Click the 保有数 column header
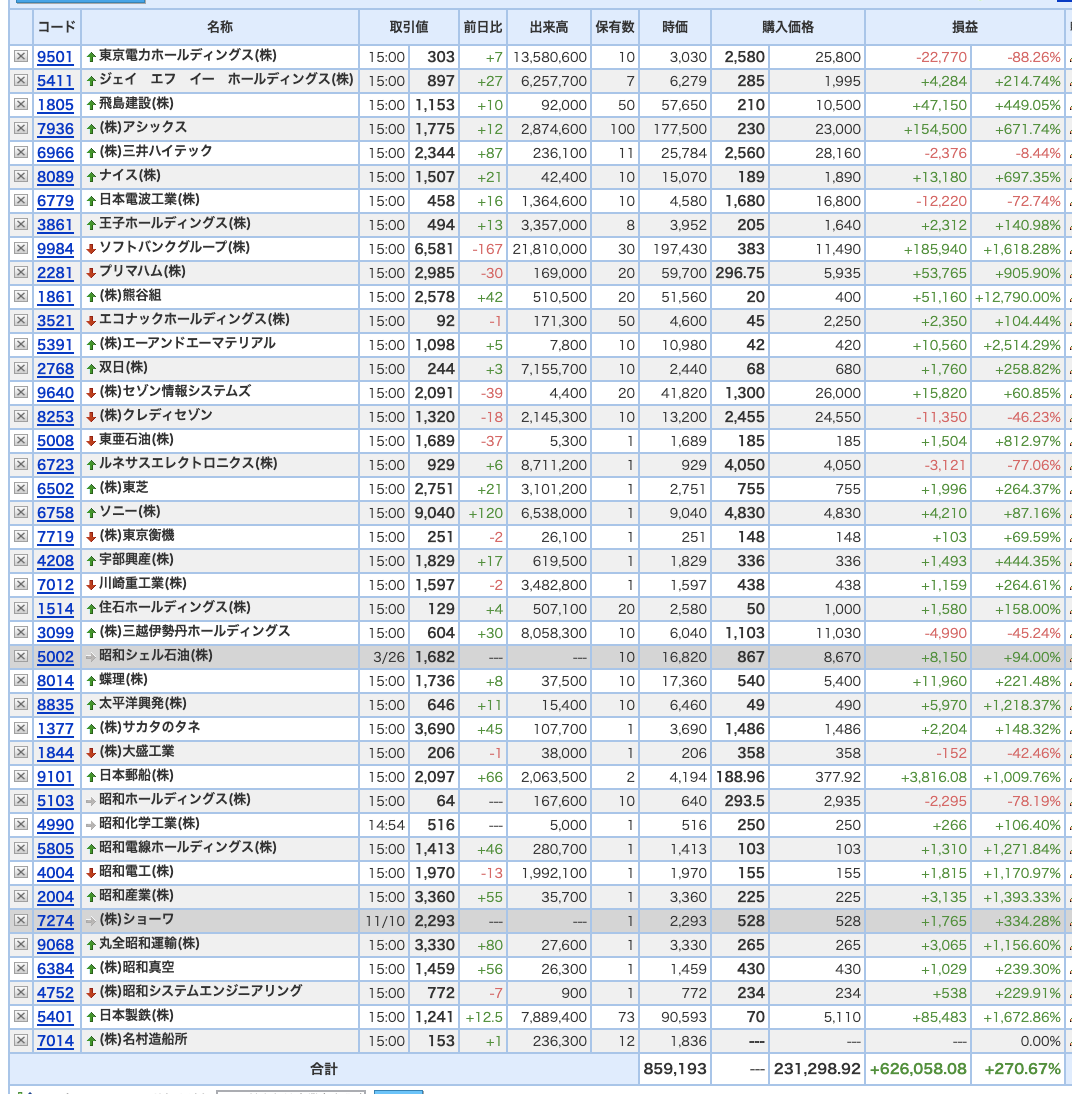Image resolution: width=1072 pixels, height=1094 pixels. 615,27
